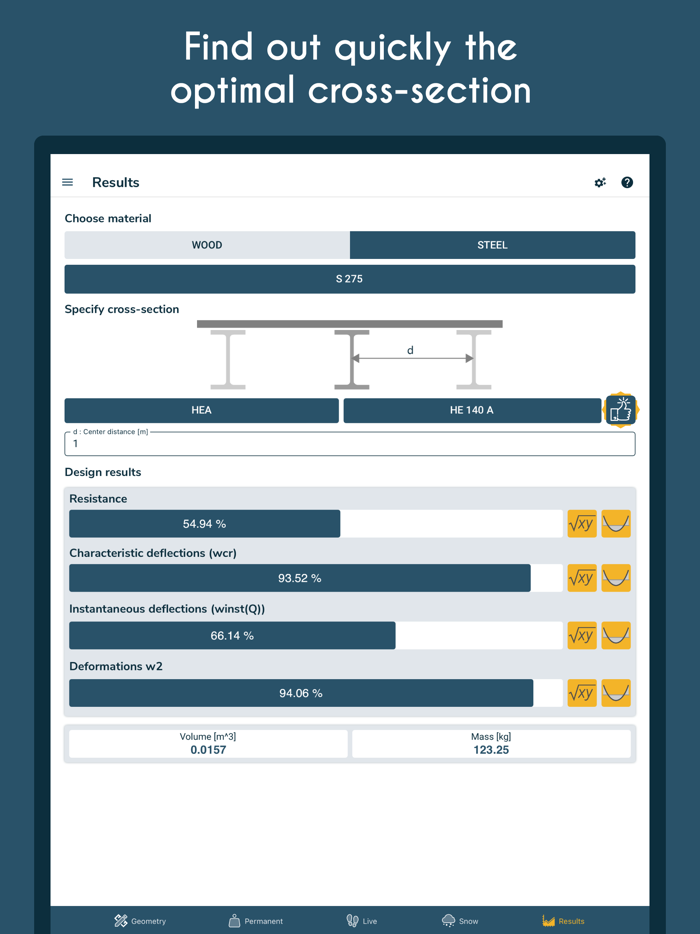Switch to the Results tab
700x934 pixels.
point(564,921)
